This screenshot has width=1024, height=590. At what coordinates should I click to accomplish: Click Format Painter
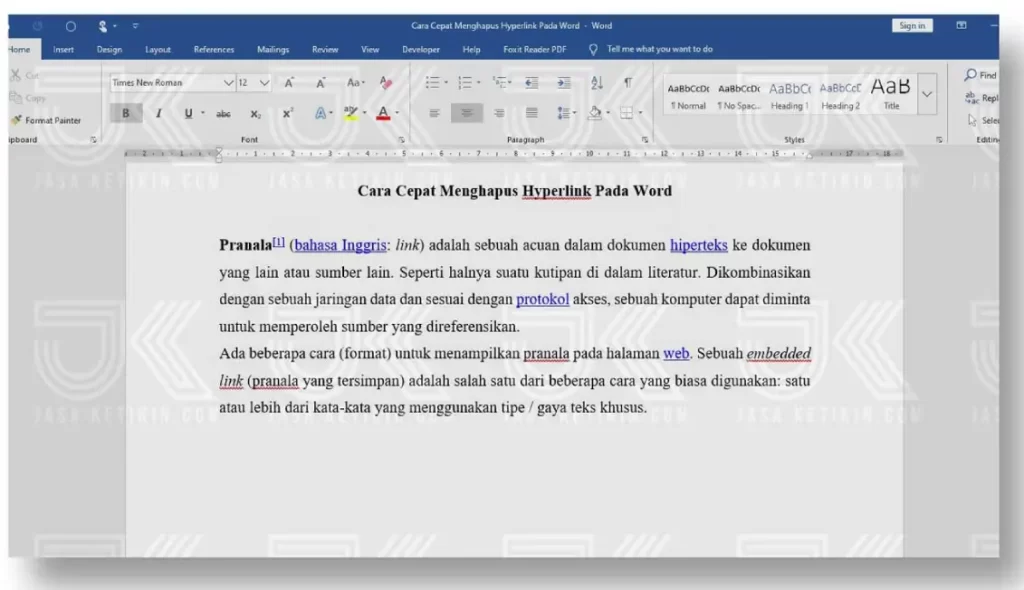click(46, 120)
